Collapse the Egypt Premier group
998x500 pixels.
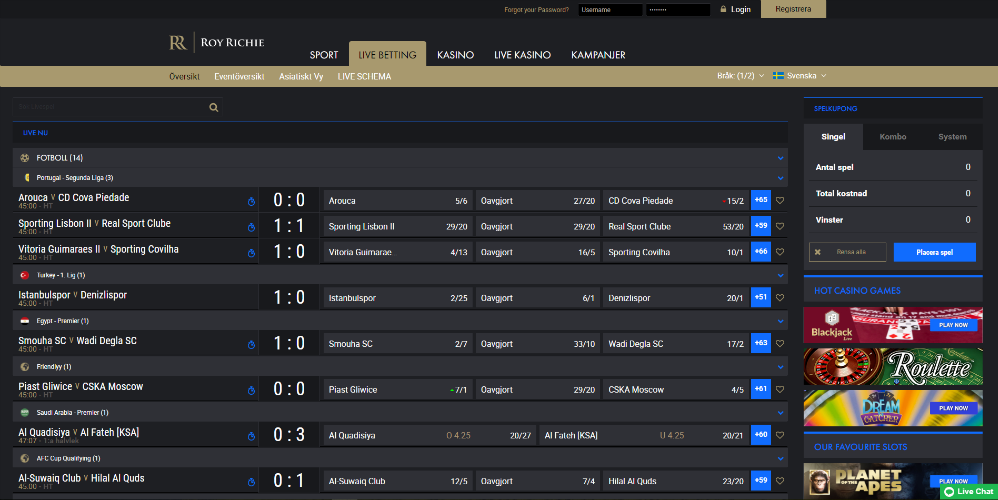pyautogui.click(x=780, y=321)
